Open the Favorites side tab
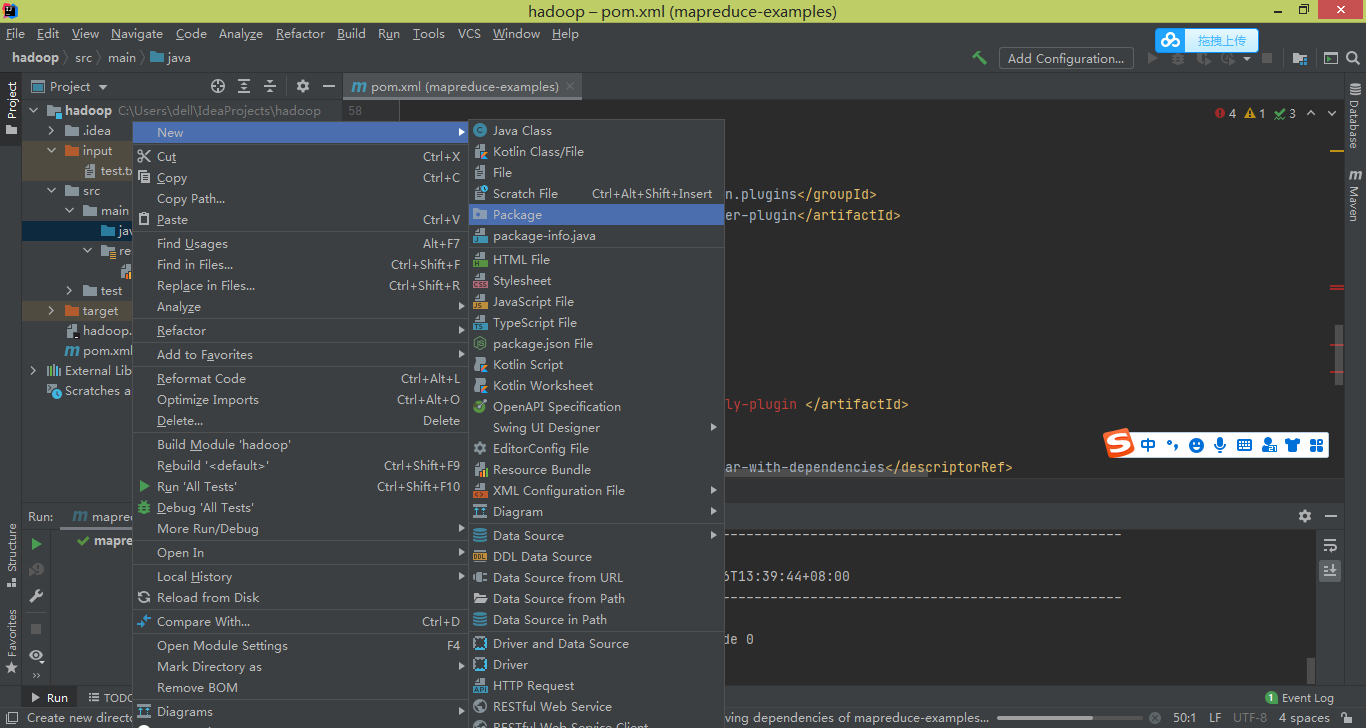Screen dimensions: 1366x728 (11, 641)
